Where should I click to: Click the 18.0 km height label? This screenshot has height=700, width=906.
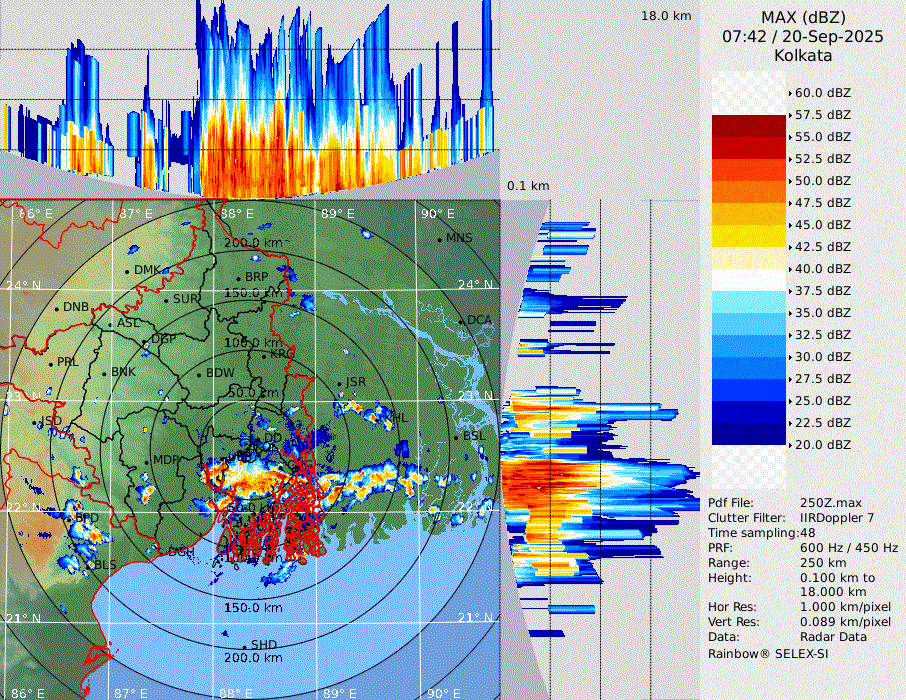(666, 16)
